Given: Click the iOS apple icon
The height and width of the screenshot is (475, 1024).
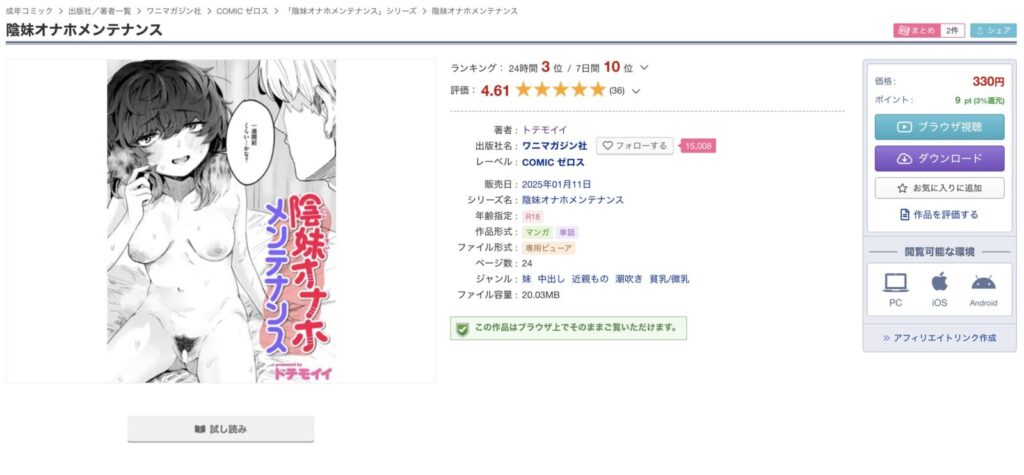Looking at the screenshot, I should click(x=939, y=282).
